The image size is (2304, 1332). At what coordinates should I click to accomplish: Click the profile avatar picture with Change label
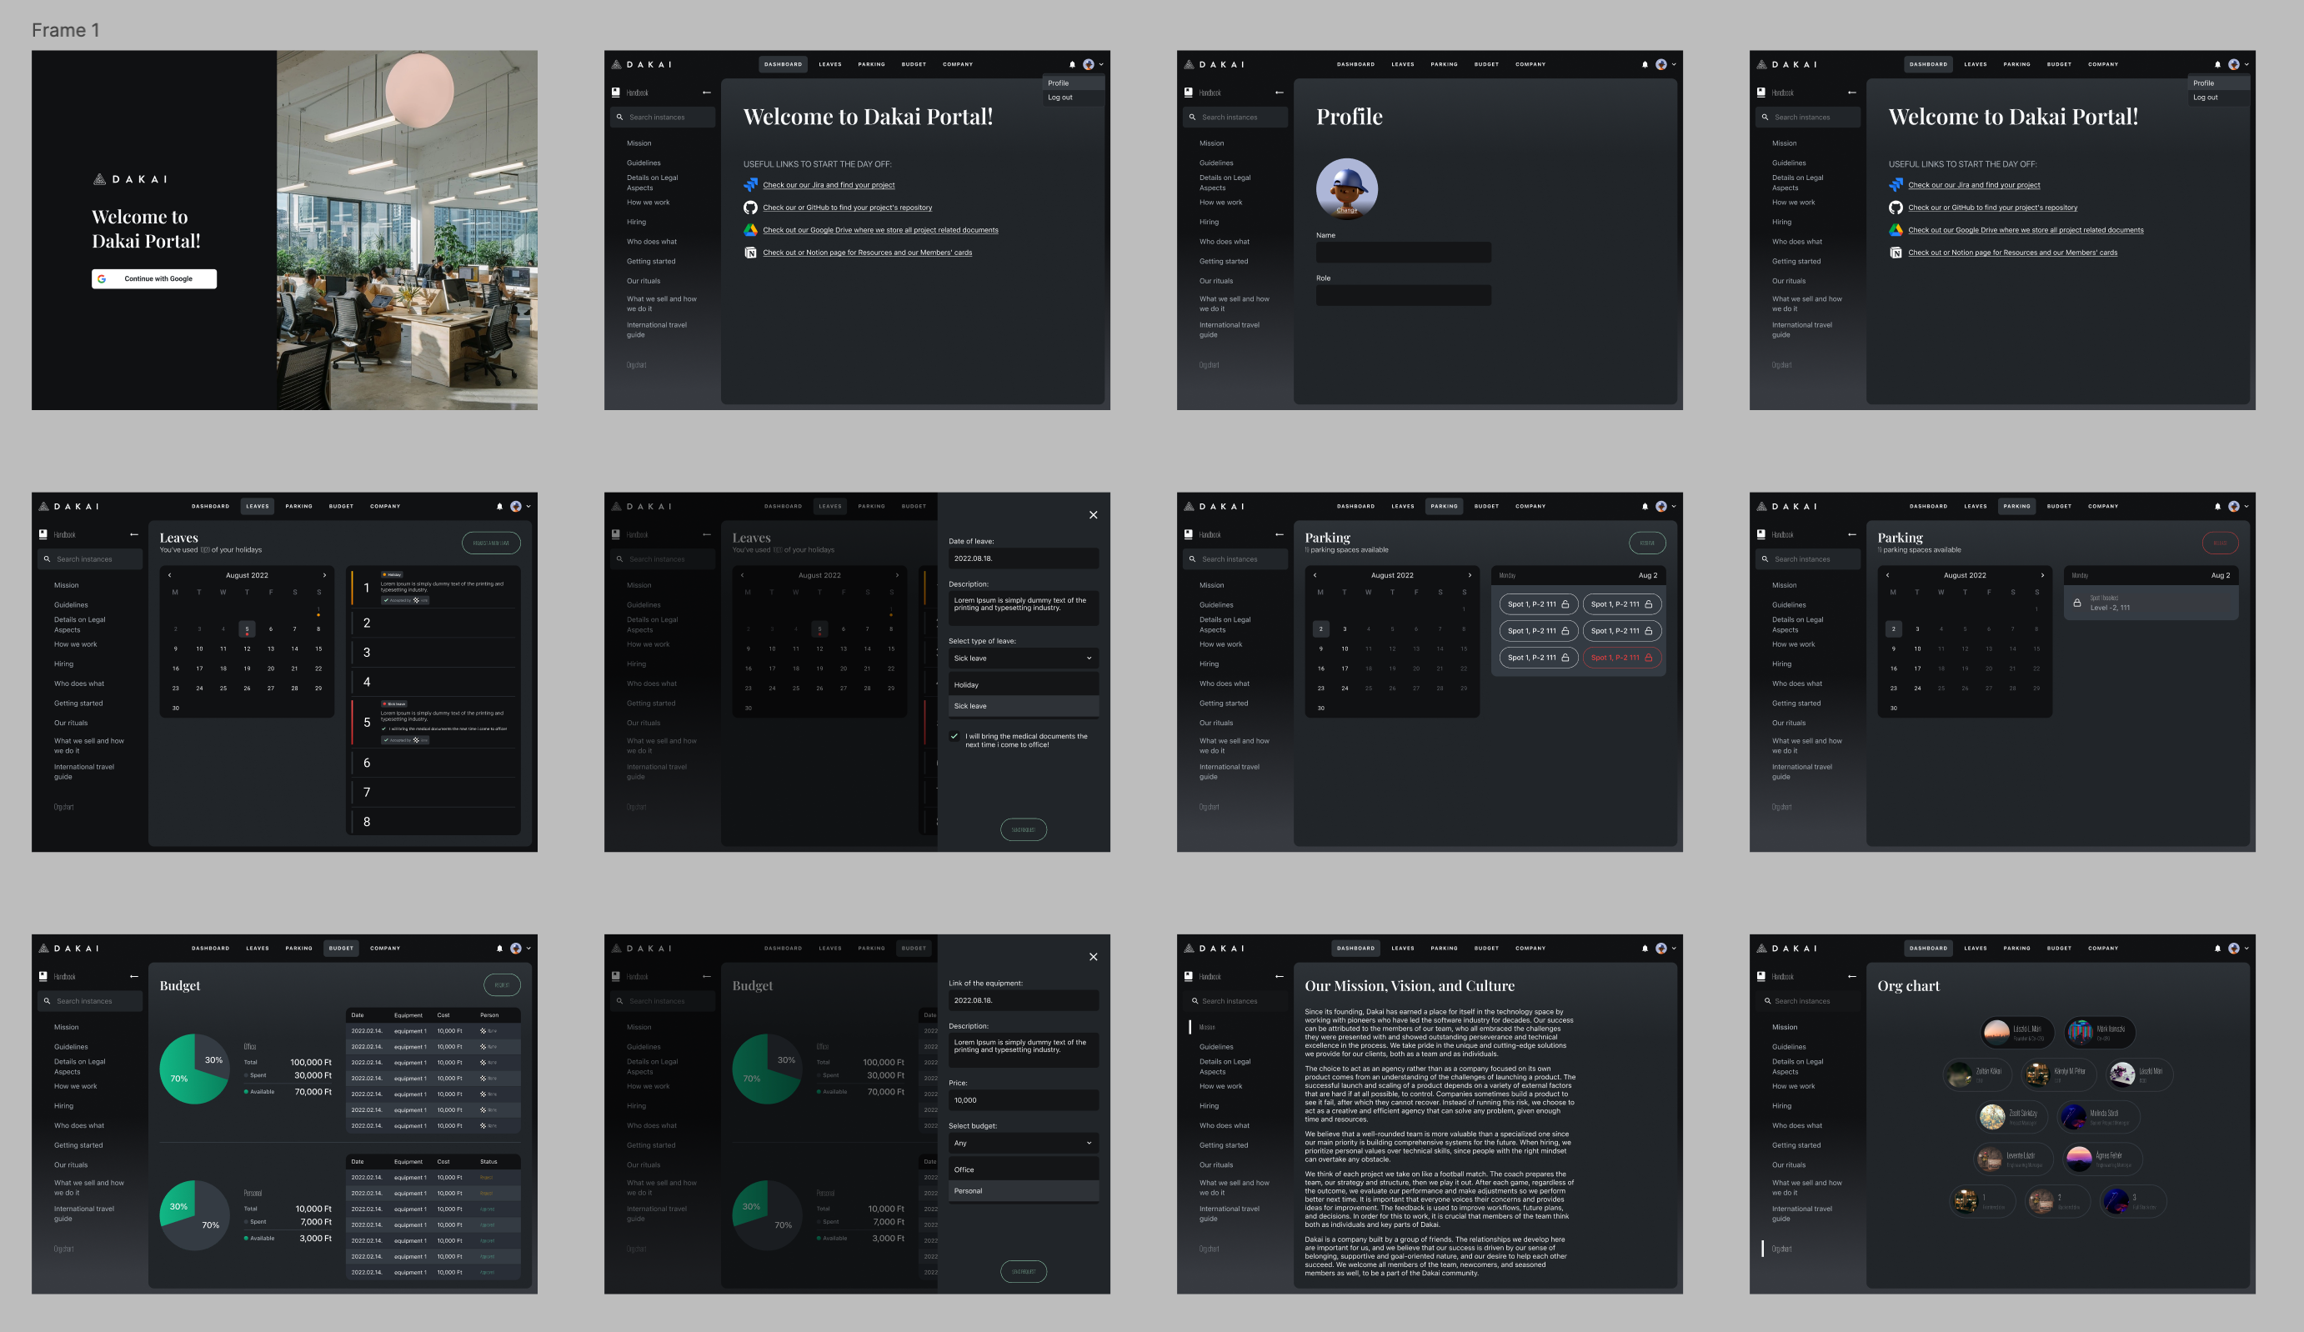(1346, 189)
